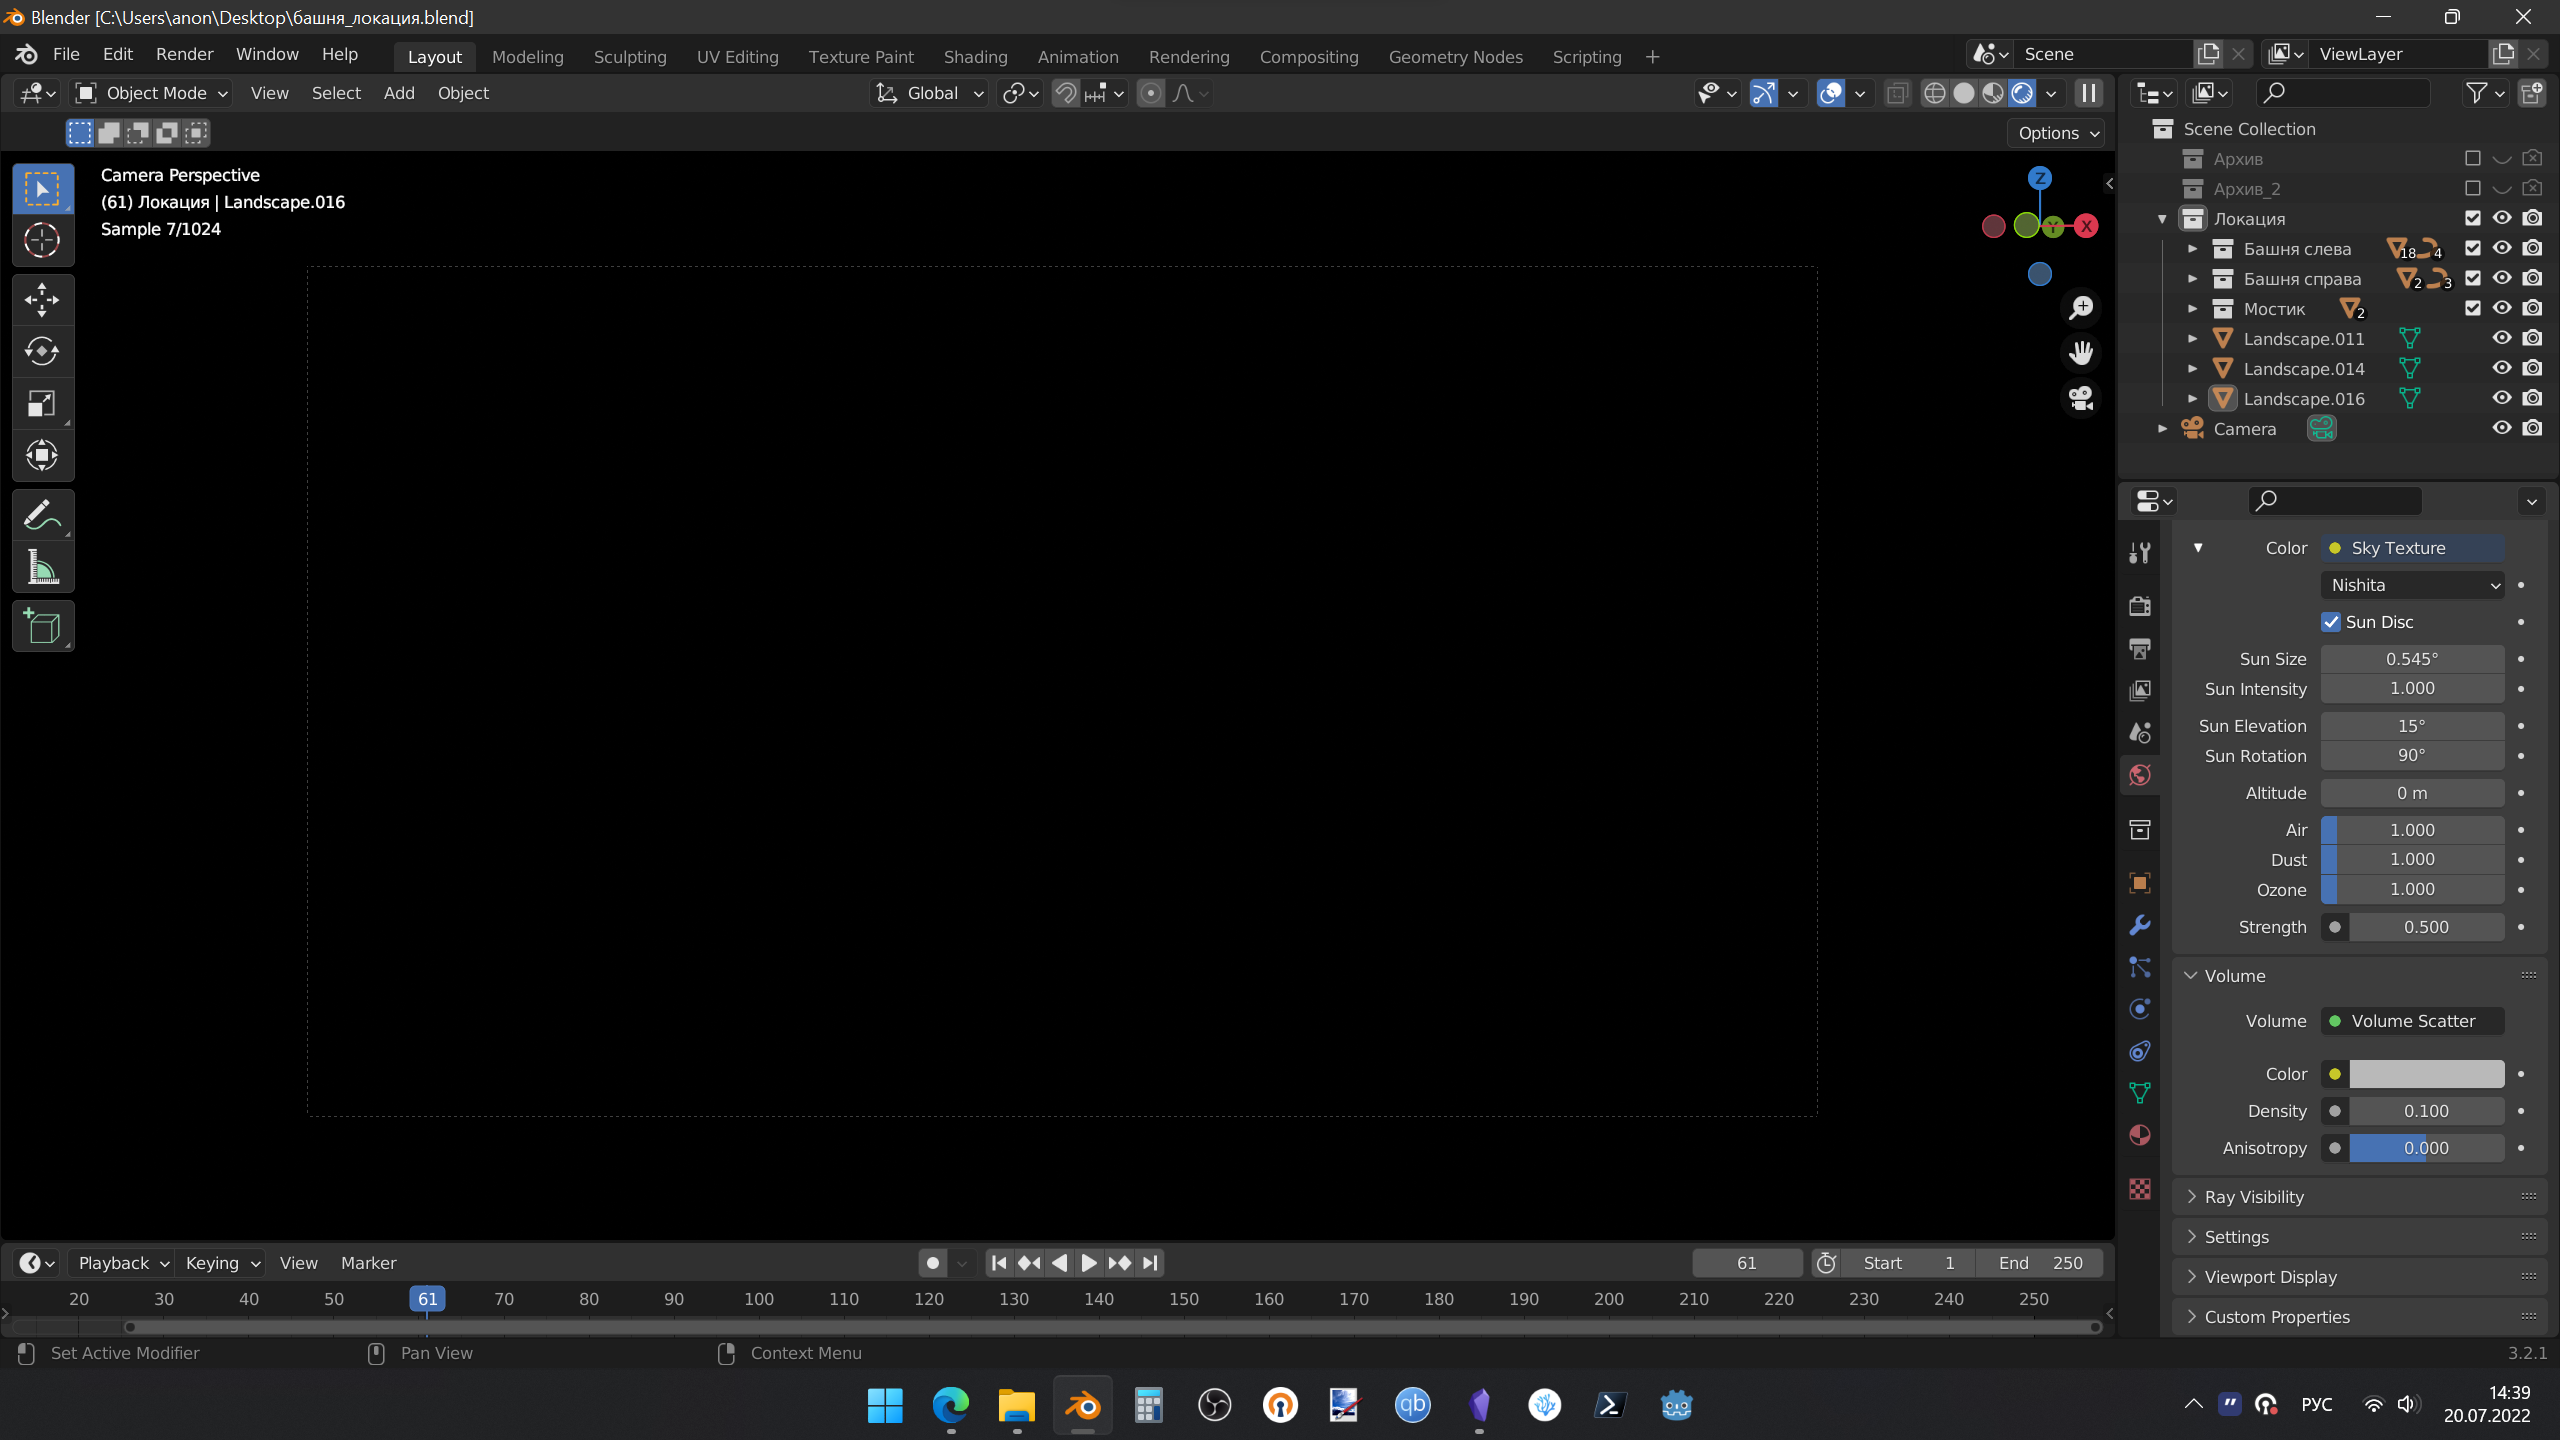Click the viewport Options button
This screenshot has width=2560, height=1440.
[2057, 133]
